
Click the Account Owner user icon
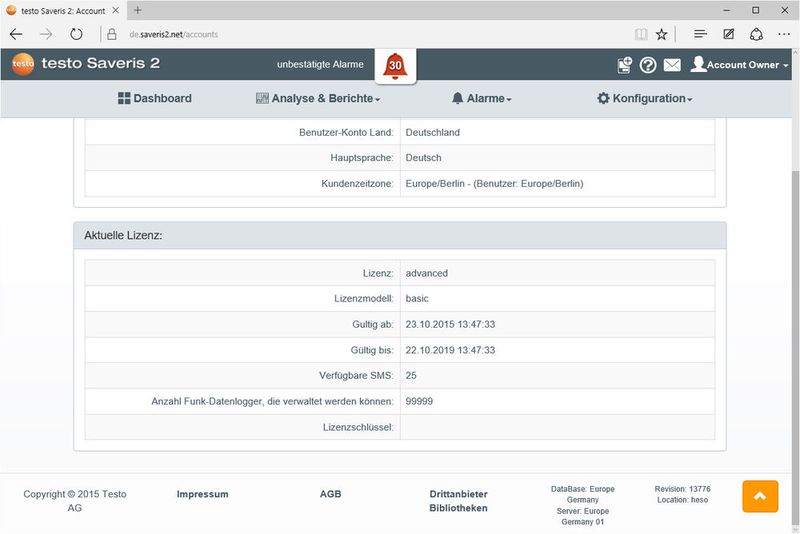pos(698,64)
